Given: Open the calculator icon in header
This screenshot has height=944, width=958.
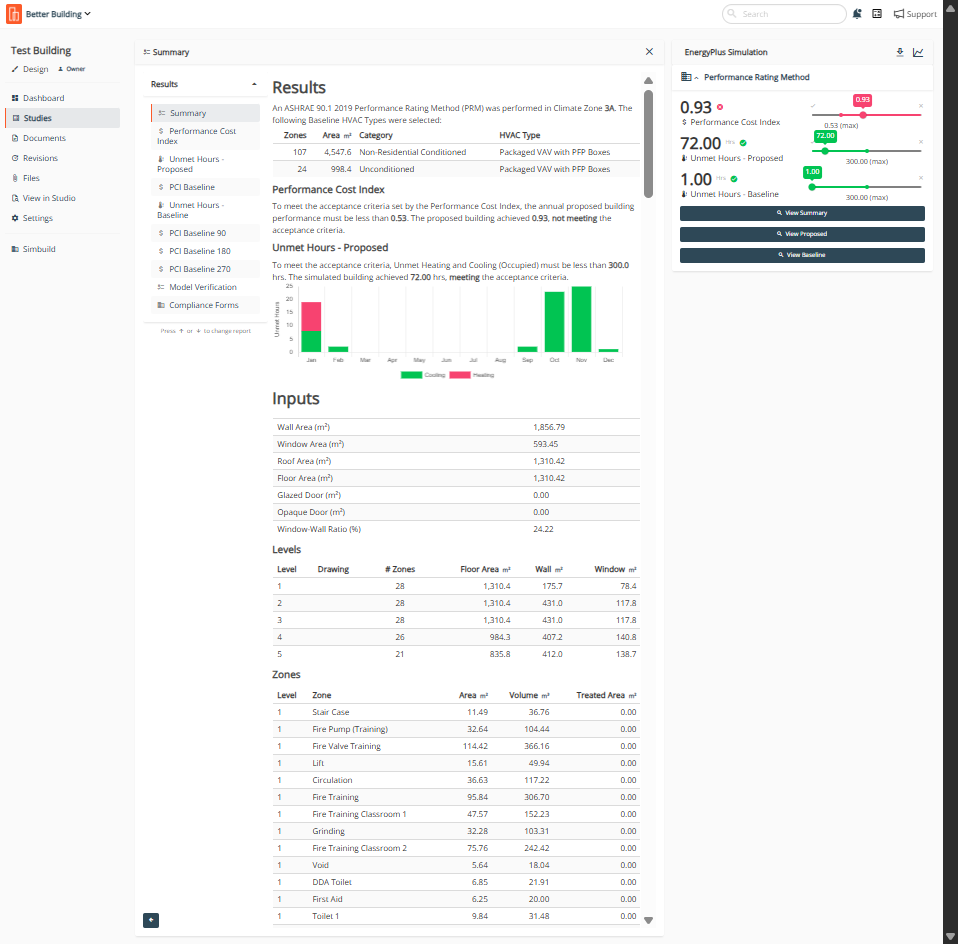Looking at the screenshot, I should [x=877, y=14].
